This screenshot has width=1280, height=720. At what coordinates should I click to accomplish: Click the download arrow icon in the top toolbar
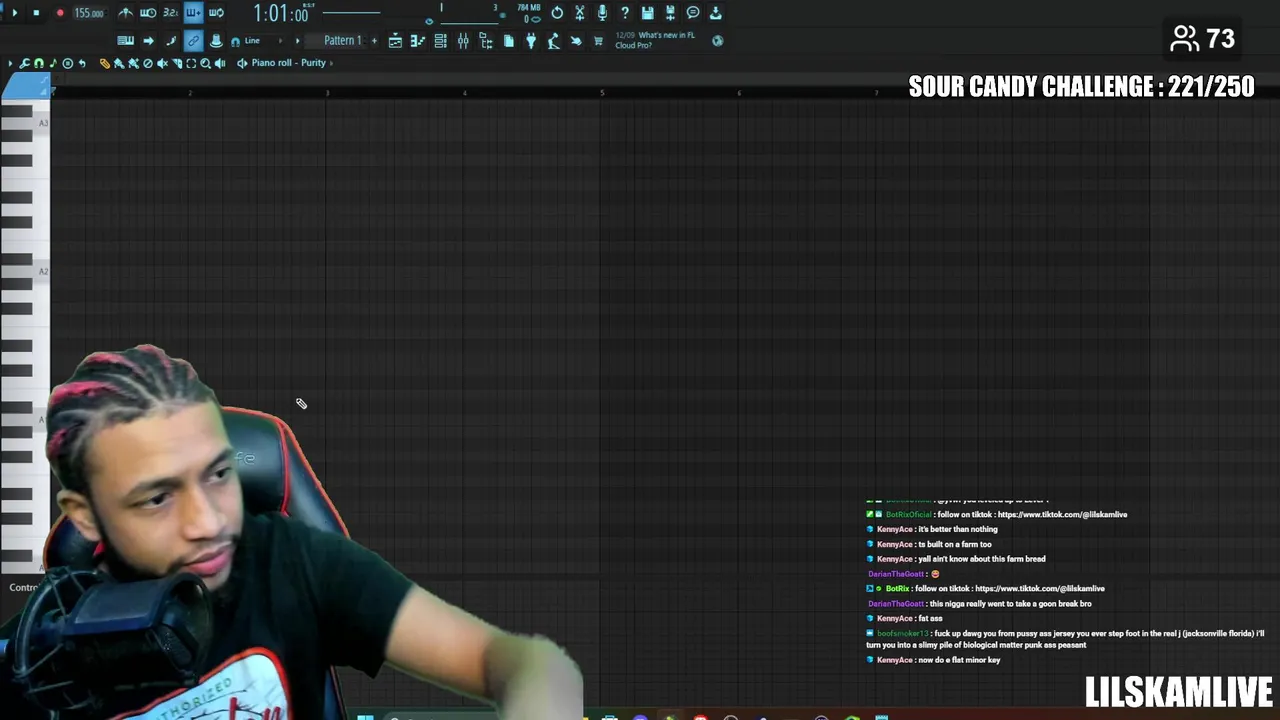click(x=716, y=13)
